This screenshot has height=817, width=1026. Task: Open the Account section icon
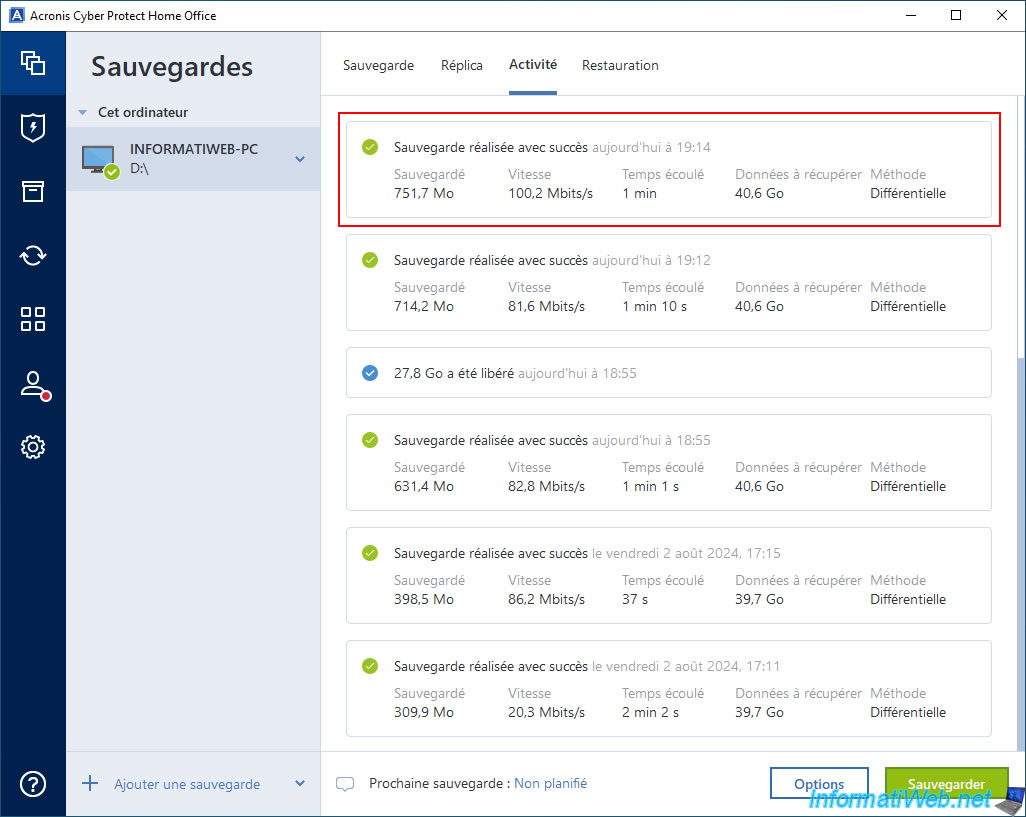pyautogui.click(x=34, y=385)
